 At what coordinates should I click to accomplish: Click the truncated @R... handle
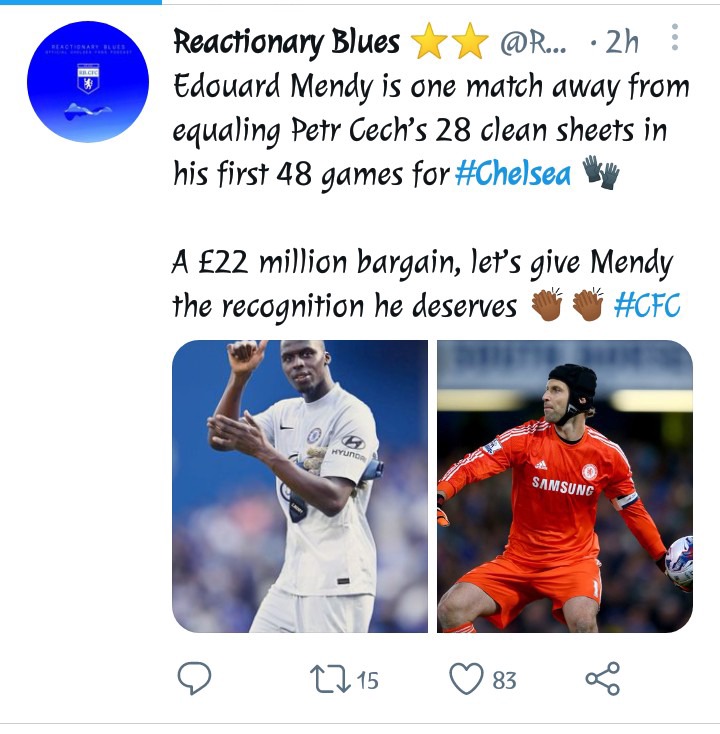[533, 43]
